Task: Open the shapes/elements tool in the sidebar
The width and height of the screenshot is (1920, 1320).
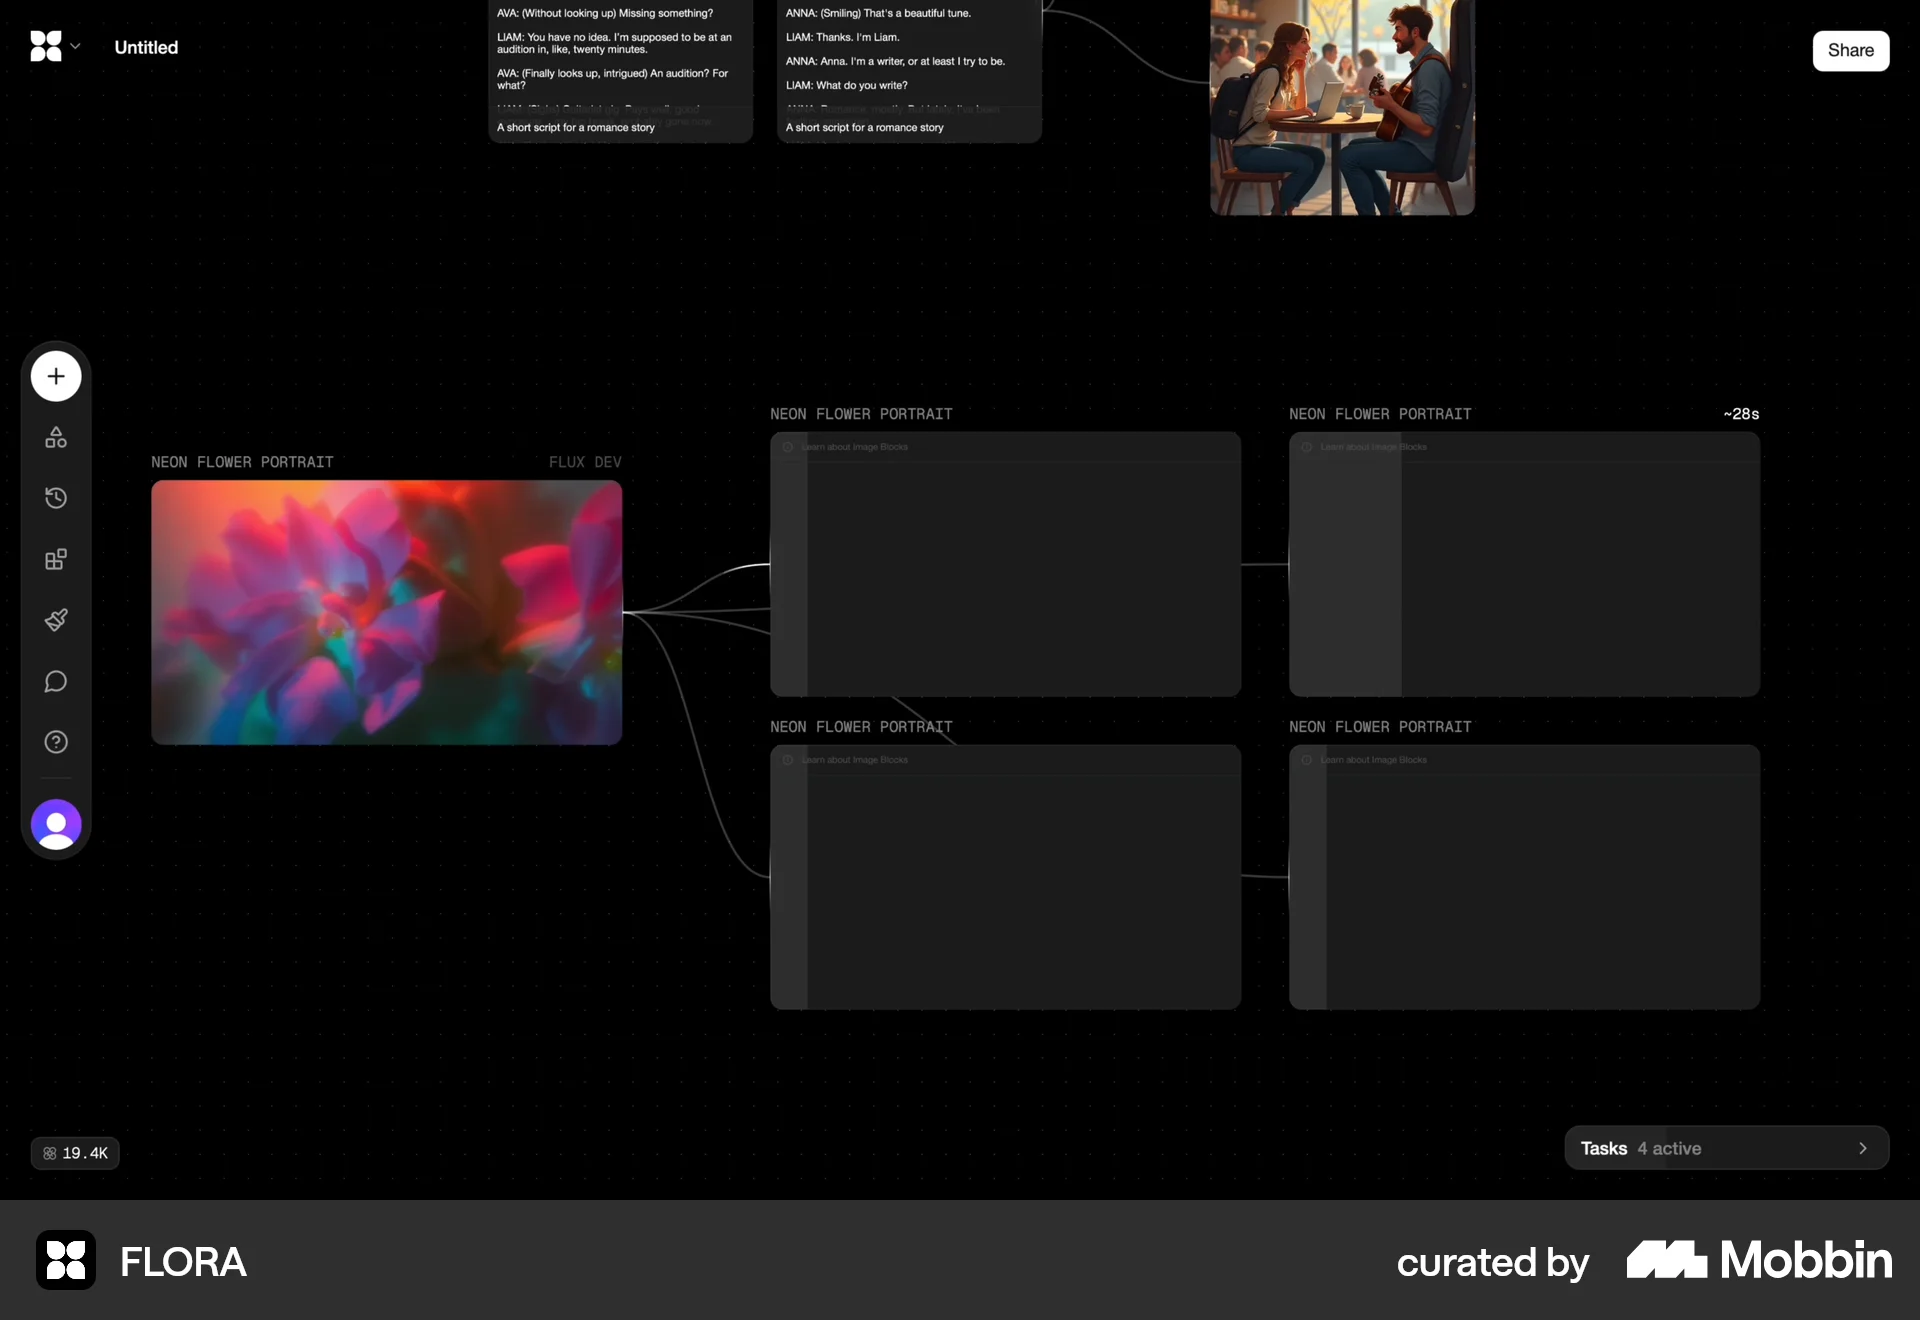Action: pos(55,437)
